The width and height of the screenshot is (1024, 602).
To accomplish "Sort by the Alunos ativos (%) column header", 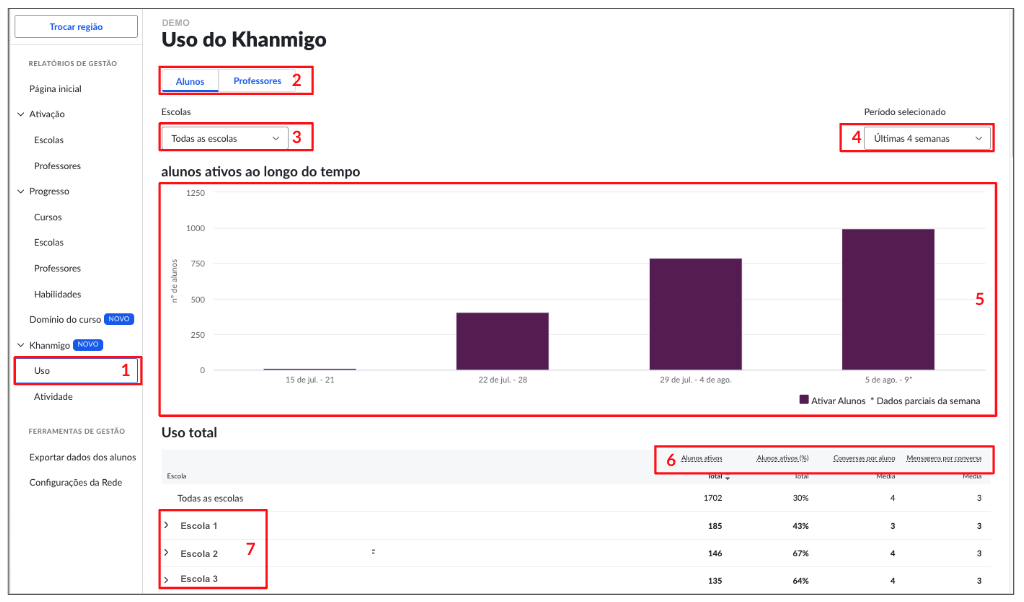I will [x=782, y=458].
